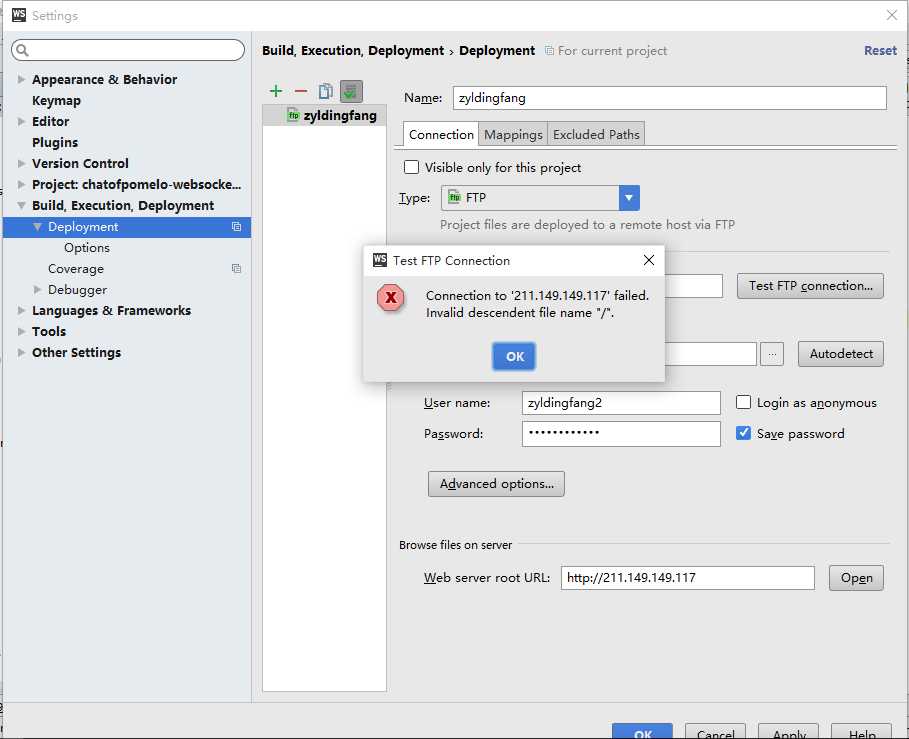
Task: Click the browse ellipsis button for root path
Action: tap(772, 354)
